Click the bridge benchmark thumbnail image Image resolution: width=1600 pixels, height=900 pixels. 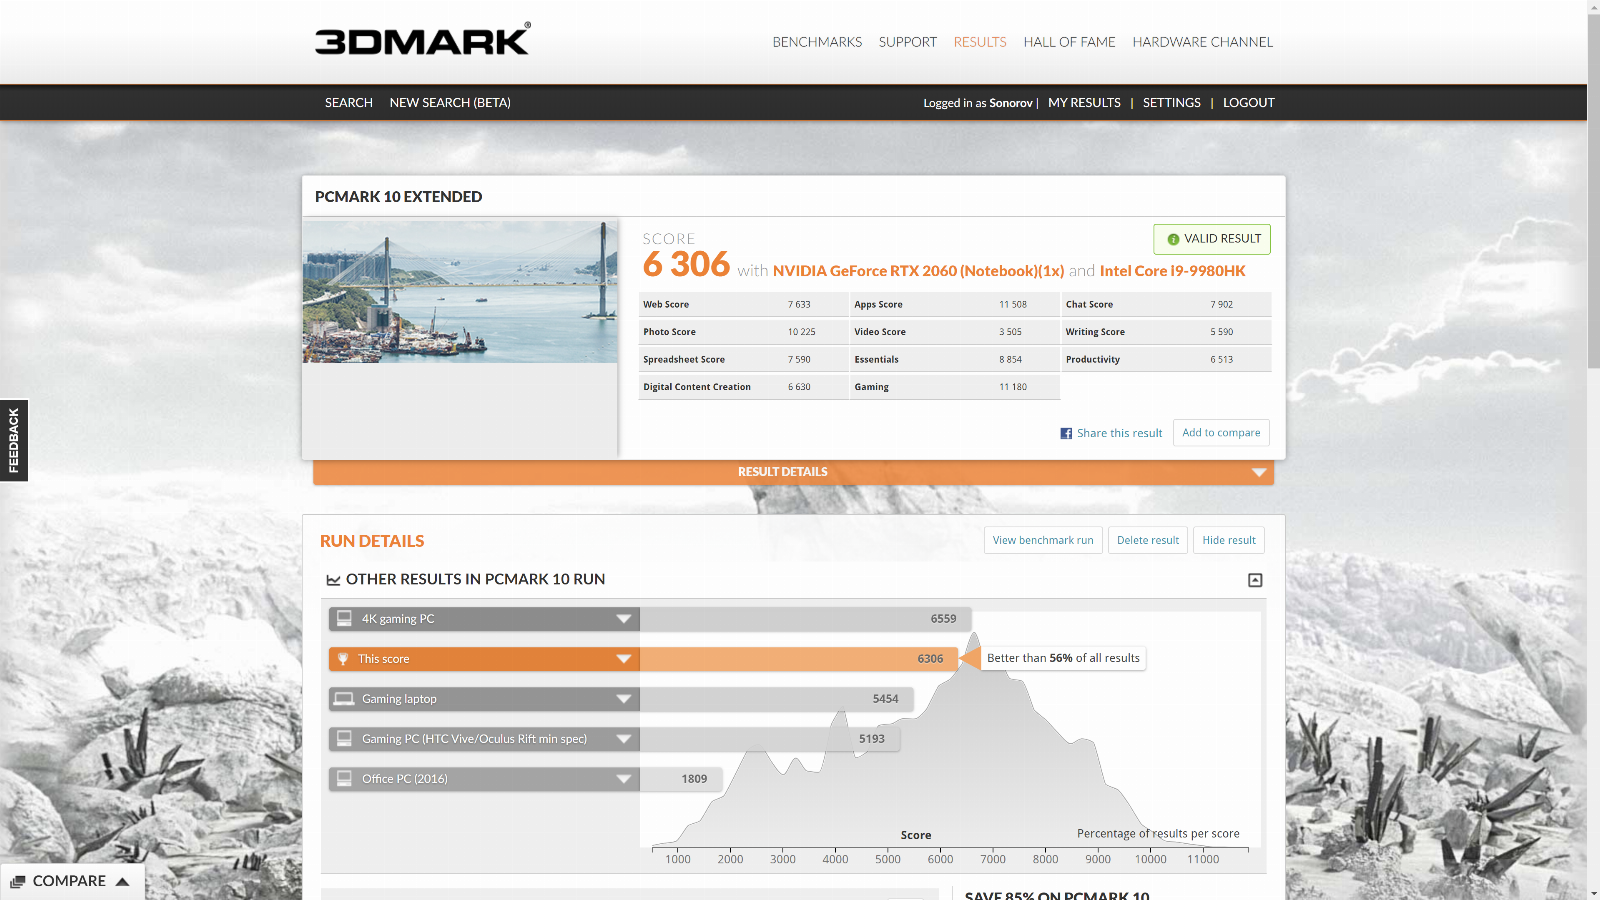coord(460,292)
